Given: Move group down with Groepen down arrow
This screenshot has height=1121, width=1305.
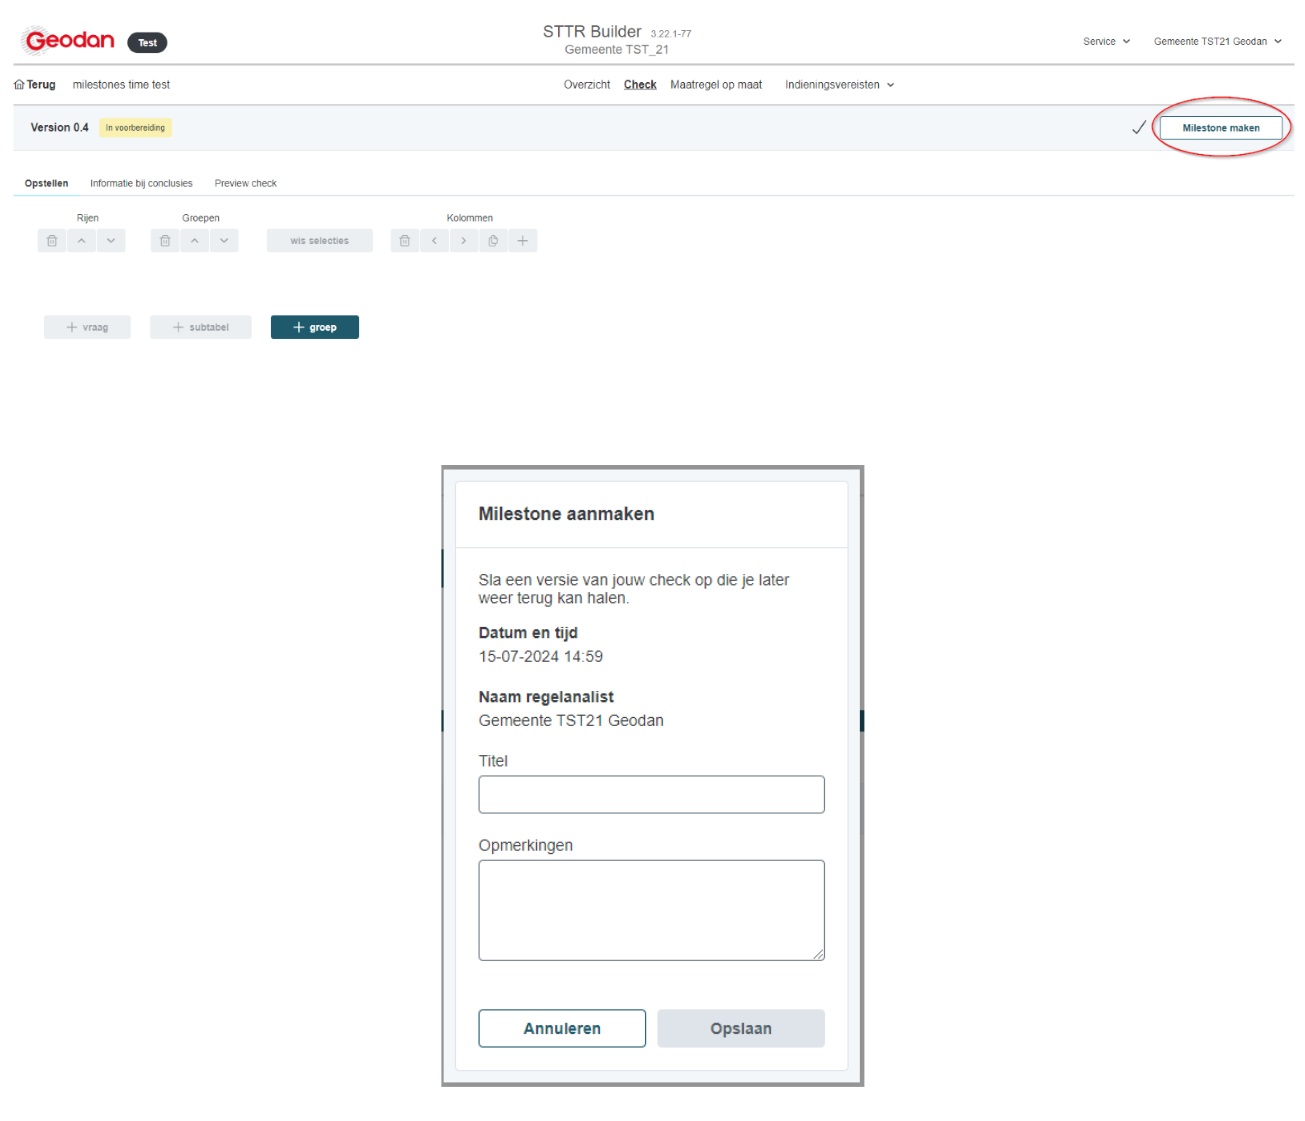Looking at the screenshot, I should (224, 241).
